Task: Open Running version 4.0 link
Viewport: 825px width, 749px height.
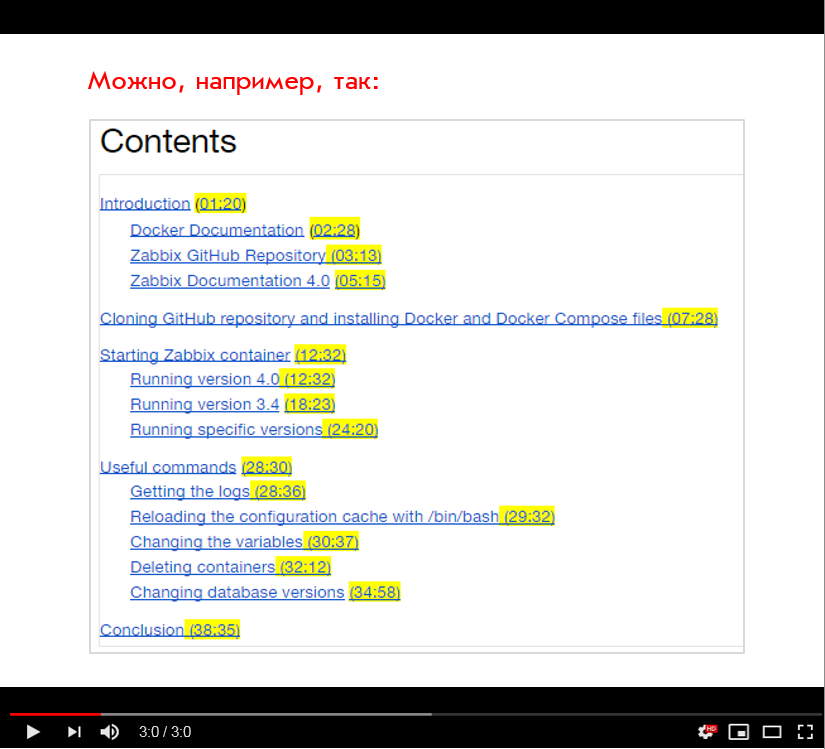Action: pos(205,379)
